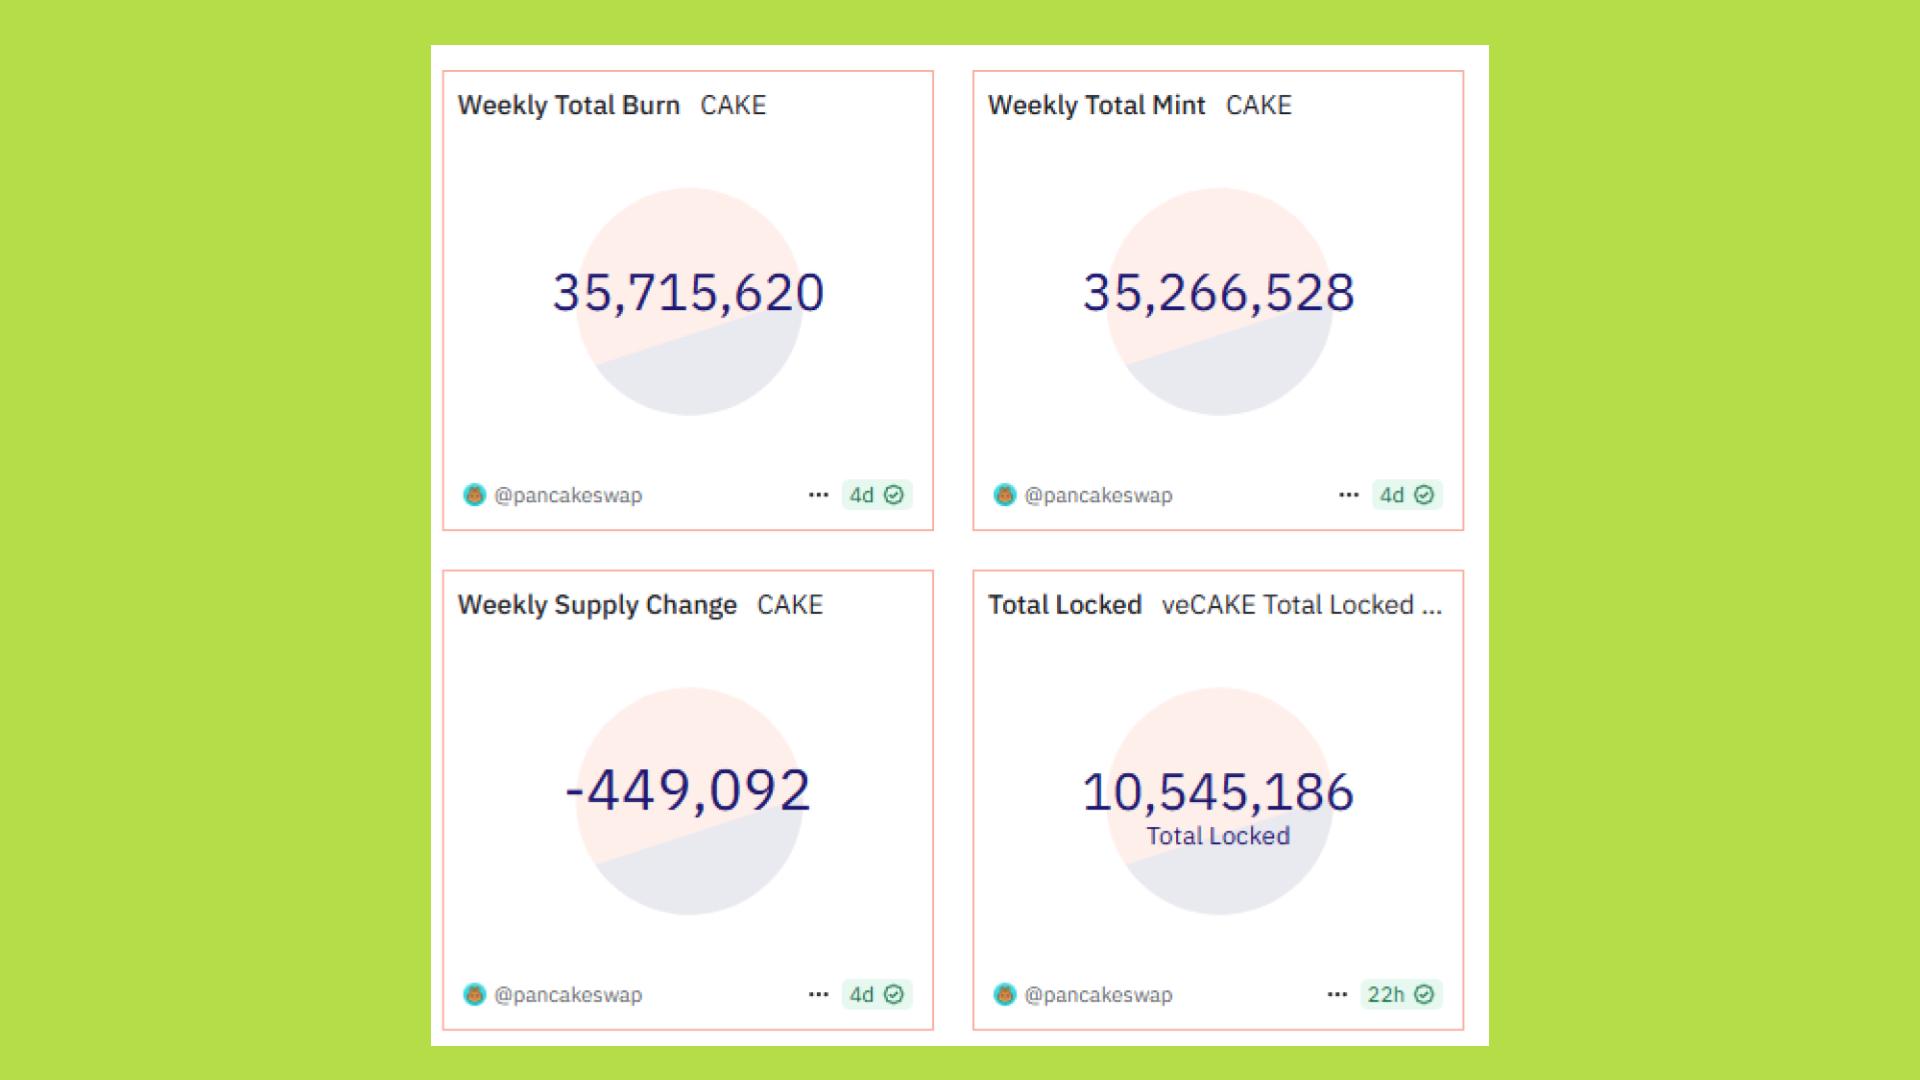Screen dimensions: 1920x1080
Task: Click the 22h refresh badge on Total Locked
Action: click(1386, 995)
